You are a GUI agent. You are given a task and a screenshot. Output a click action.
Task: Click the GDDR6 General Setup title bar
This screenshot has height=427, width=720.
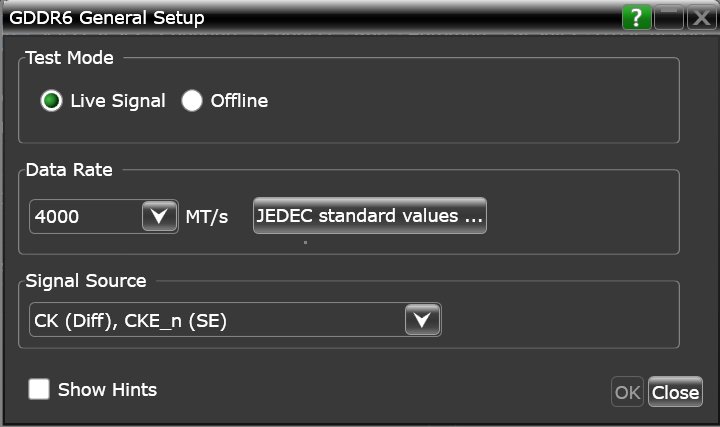(x=300, y=18)
